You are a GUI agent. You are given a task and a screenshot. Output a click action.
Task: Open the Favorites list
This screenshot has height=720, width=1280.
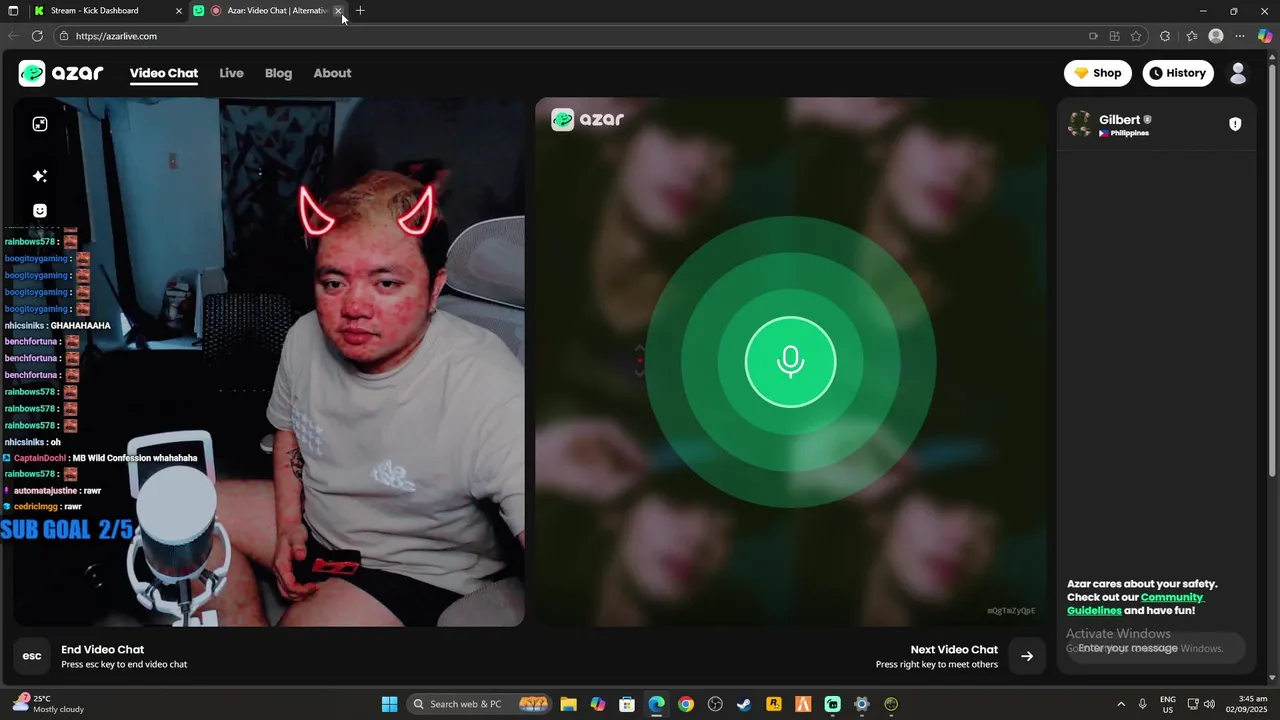(x=1192, y=36)
